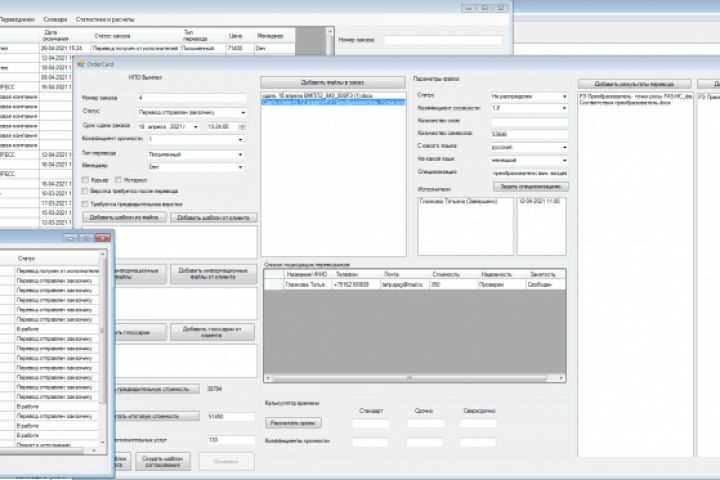This screenshot has height=480, width=720.
Task: Click the character count input field
Action: [529, 134]
